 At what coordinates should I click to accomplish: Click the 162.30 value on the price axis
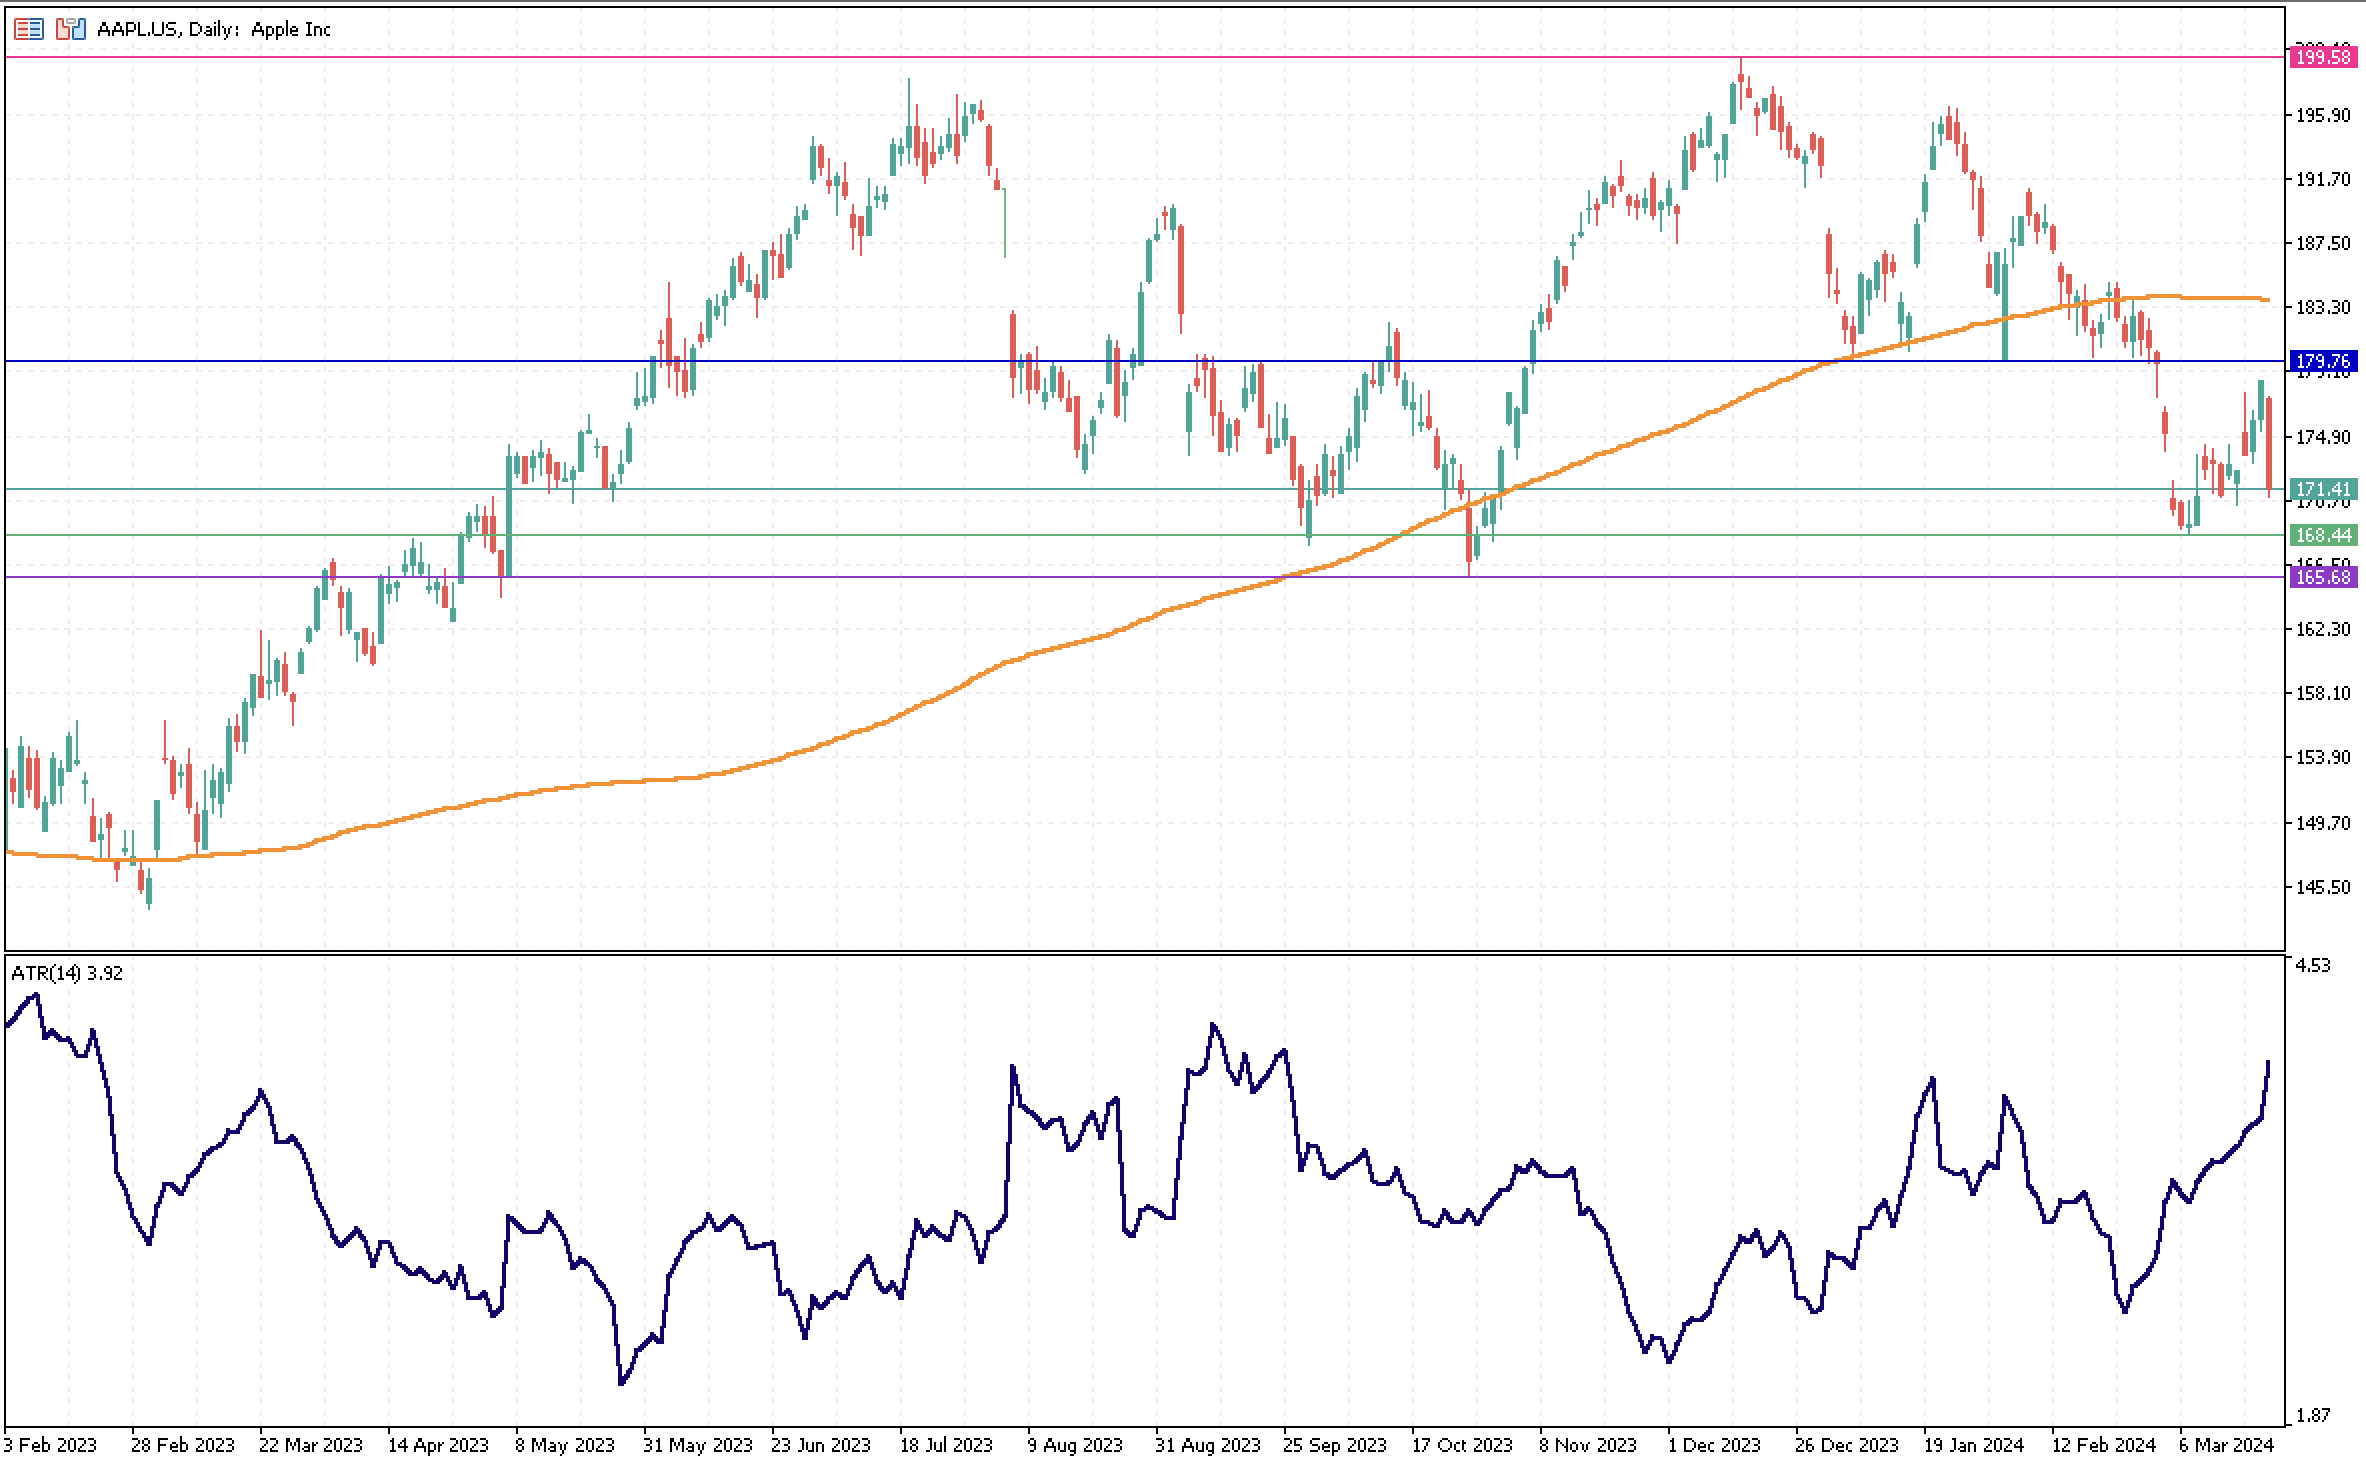2322,629
